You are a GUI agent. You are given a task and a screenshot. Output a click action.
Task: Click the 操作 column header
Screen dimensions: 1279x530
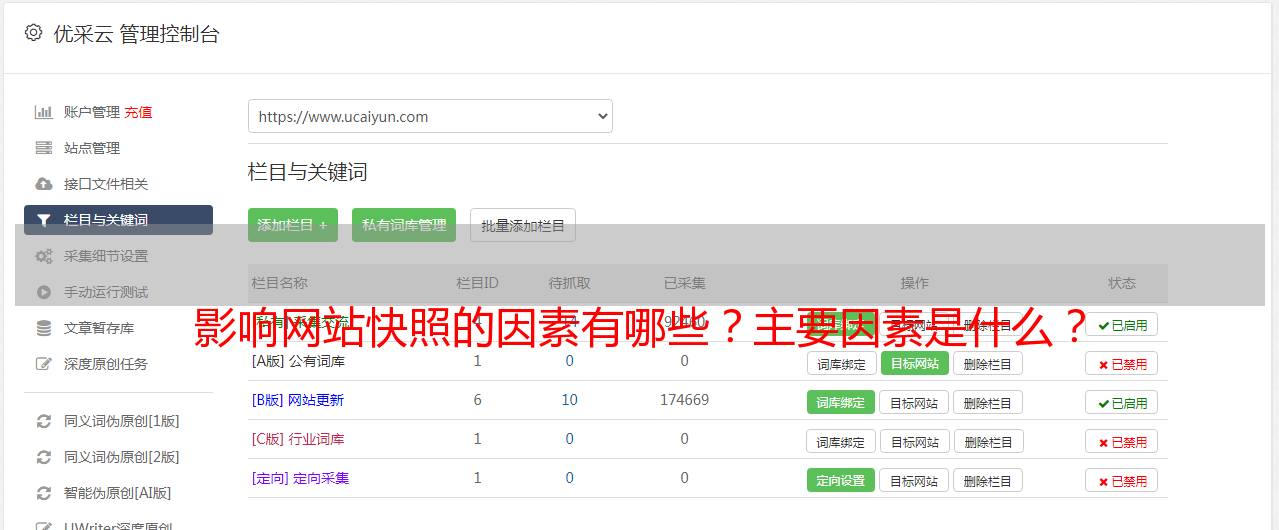click(x=914, y=283)
